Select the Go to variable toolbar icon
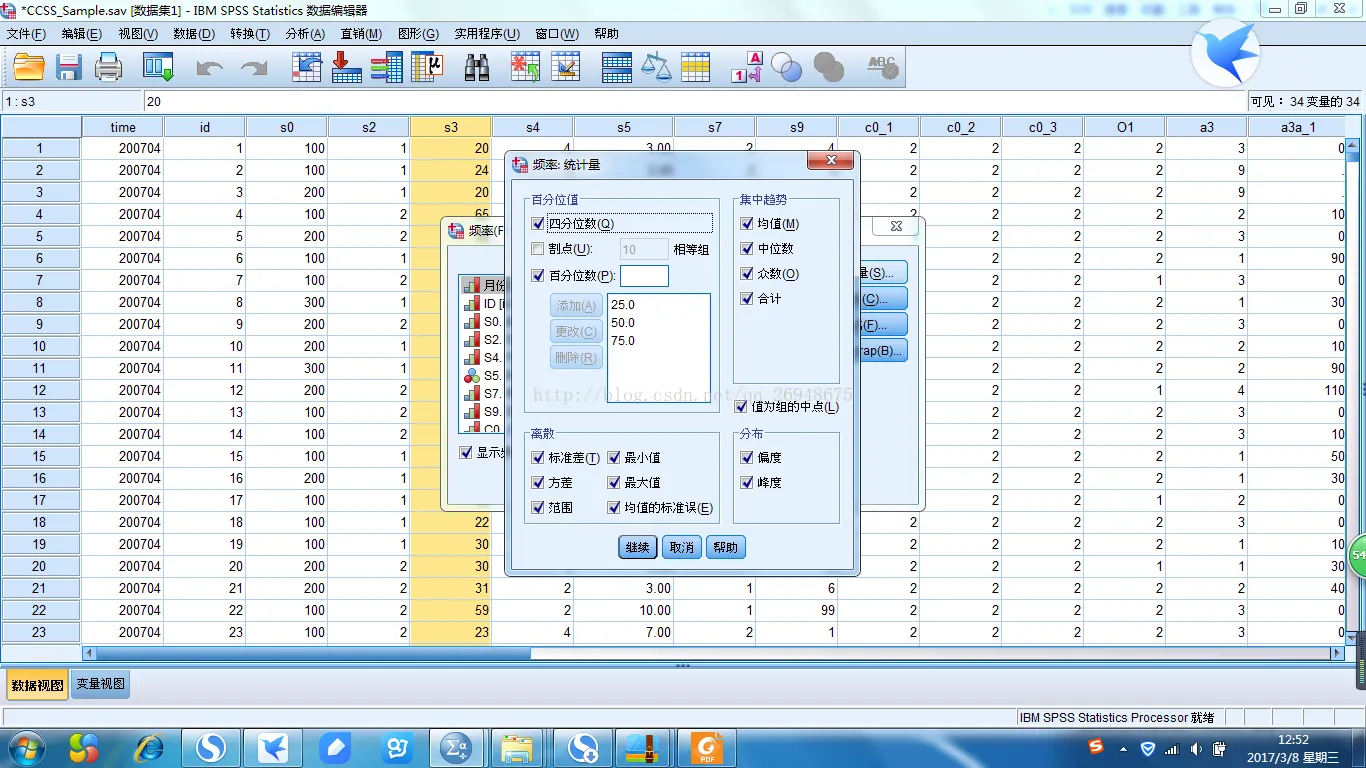The height and width of the screenshot is (768, 1366). [346, 67]
